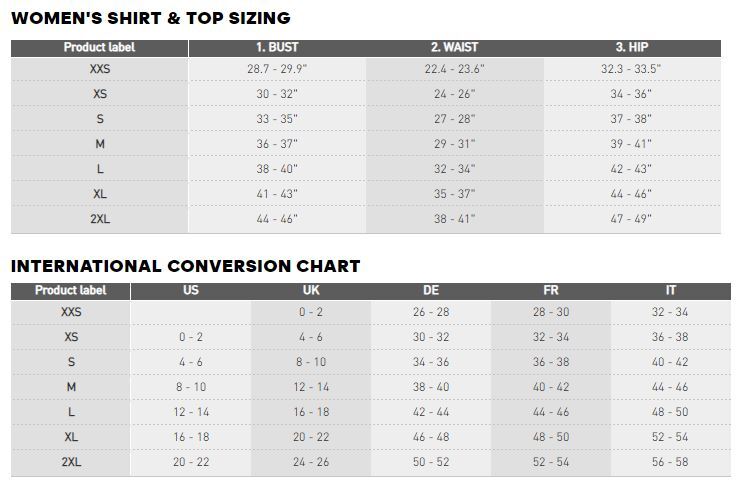
Task: Click the 2. WAIST column header
Action: 455,47
